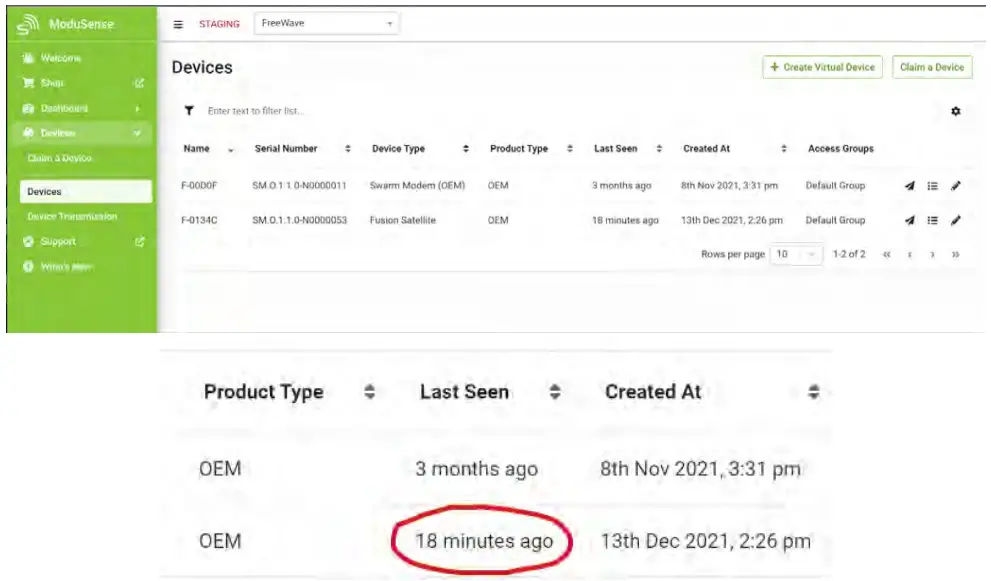Screen dimensions: 991x581
Task: Open the FreeWave organization dropdown
Action: [325, 24]
